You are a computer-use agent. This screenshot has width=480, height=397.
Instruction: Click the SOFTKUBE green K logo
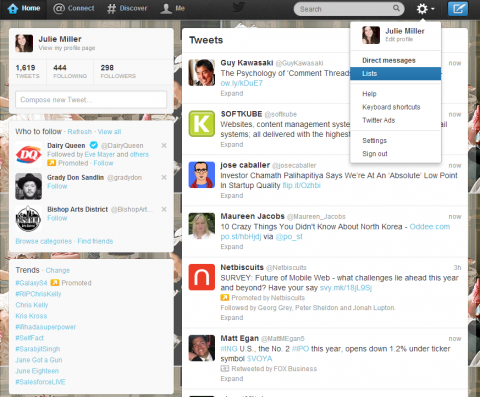[x=202, y=124]
